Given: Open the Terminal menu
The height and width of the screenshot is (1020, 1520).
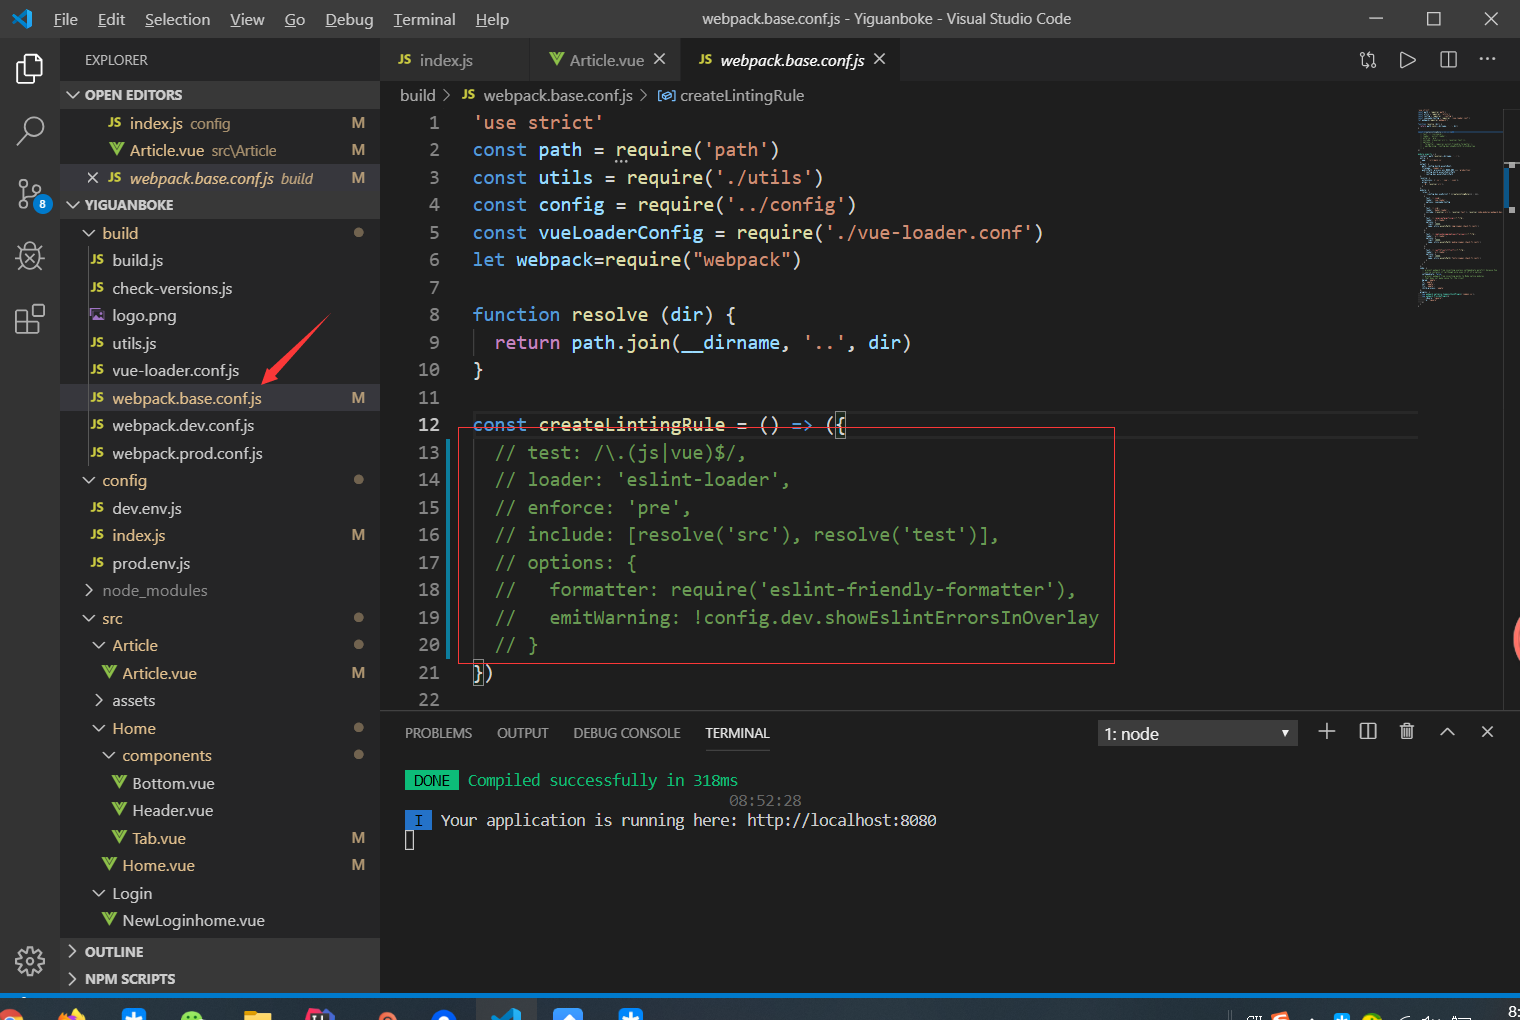Looking at the screenshot, I should (x=424, y=19).
